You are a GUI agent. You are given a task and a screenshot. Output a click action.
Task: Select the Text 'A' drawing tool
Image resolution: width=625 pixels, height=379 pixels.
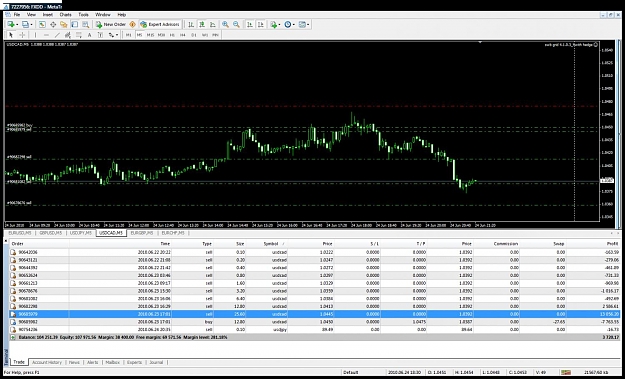[89, 35]
